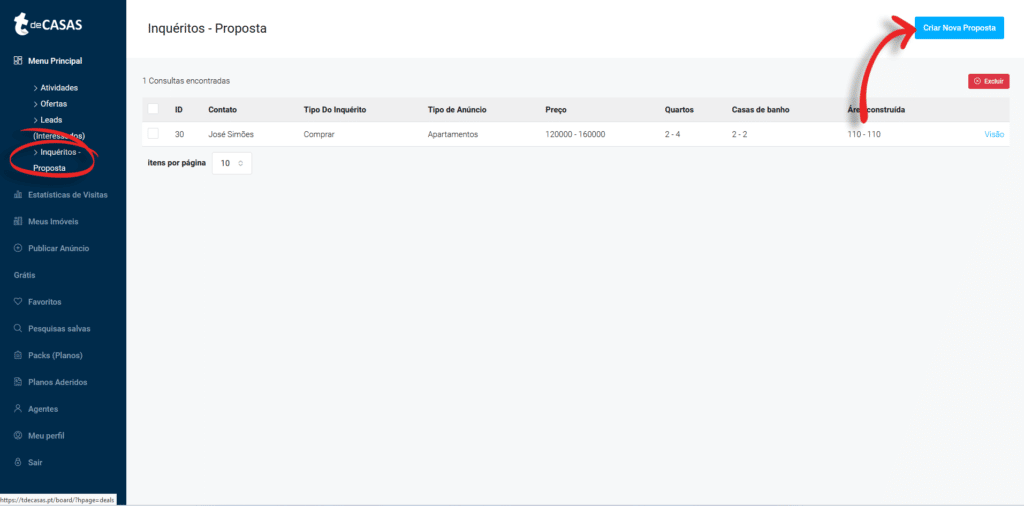
Task: Expand the Atividades submenu item
Action: pyautogui.click(x=56, y=87)
